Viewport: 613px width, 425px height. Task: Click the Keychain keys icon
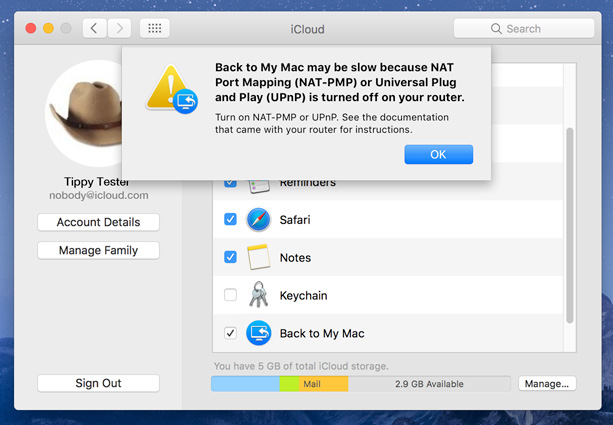point(258,294)
